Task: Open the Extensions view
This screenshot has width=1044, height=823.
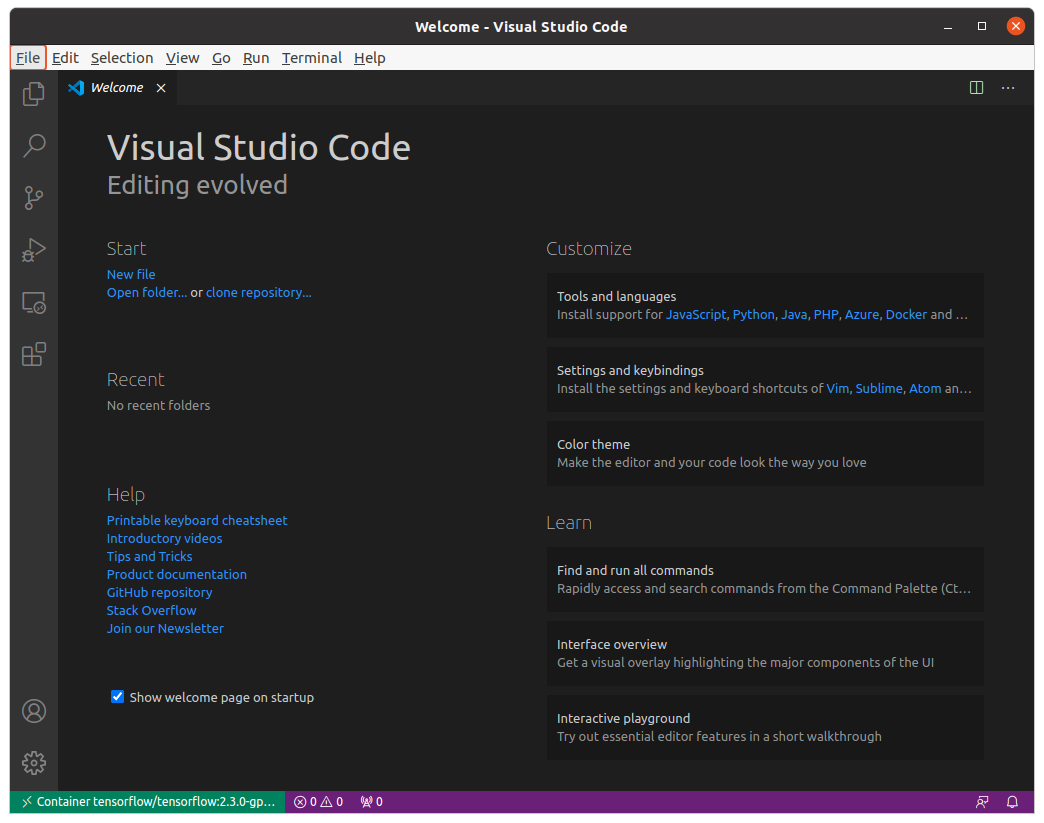Action: click(34, 354)
